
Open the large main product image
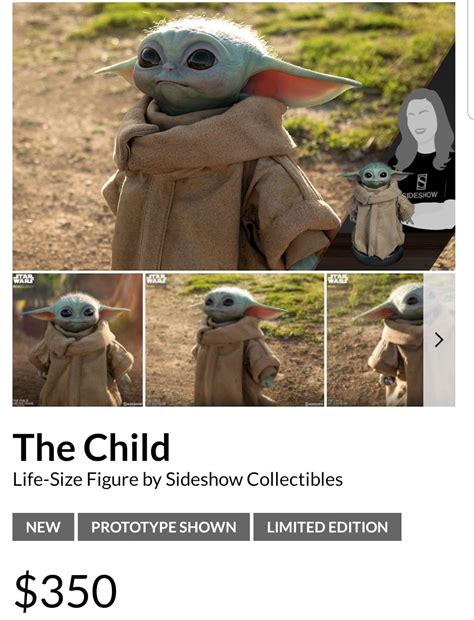point(234,136)
